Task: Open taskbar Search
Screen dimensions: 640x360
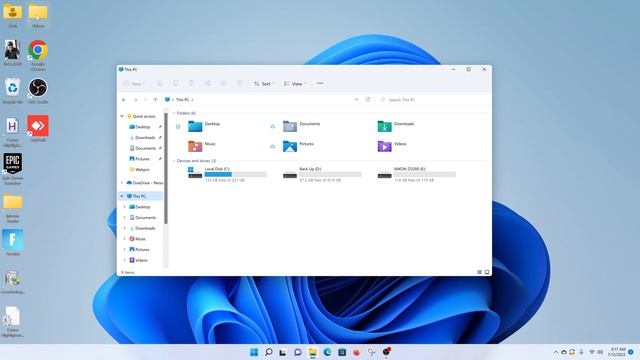Action: click(x=269, y=352)
